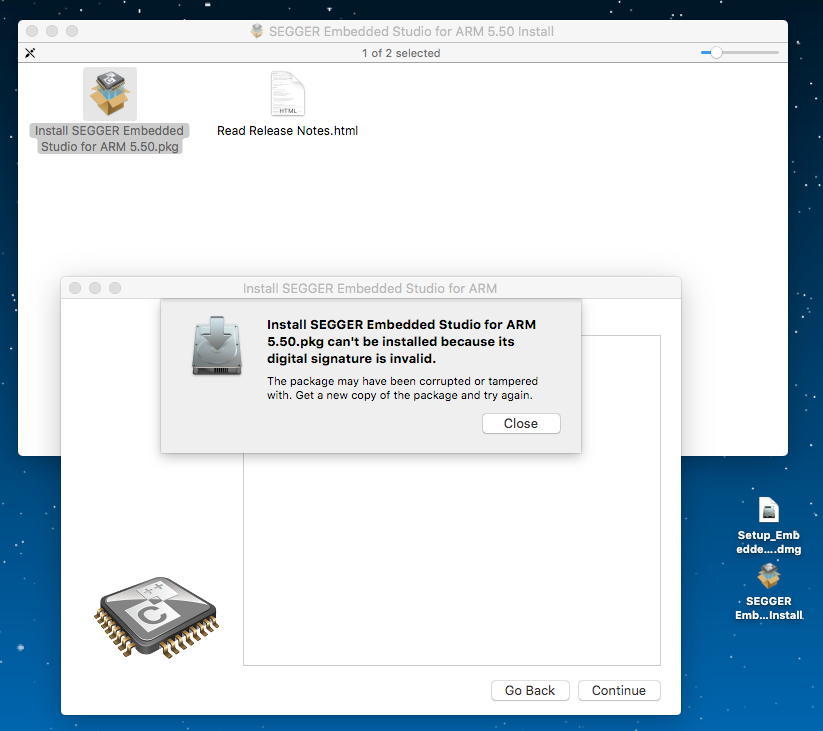
Task: Click the 'Install SEGGER Embedded Studio' pkg name label
Action: pyautogui.click(x=110, y=139)
